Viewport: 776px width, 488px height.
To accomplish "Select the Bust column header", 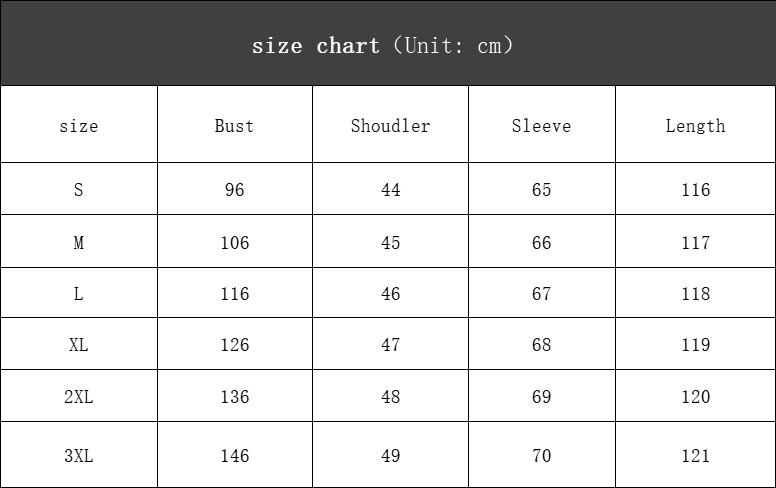I will 234,126.
